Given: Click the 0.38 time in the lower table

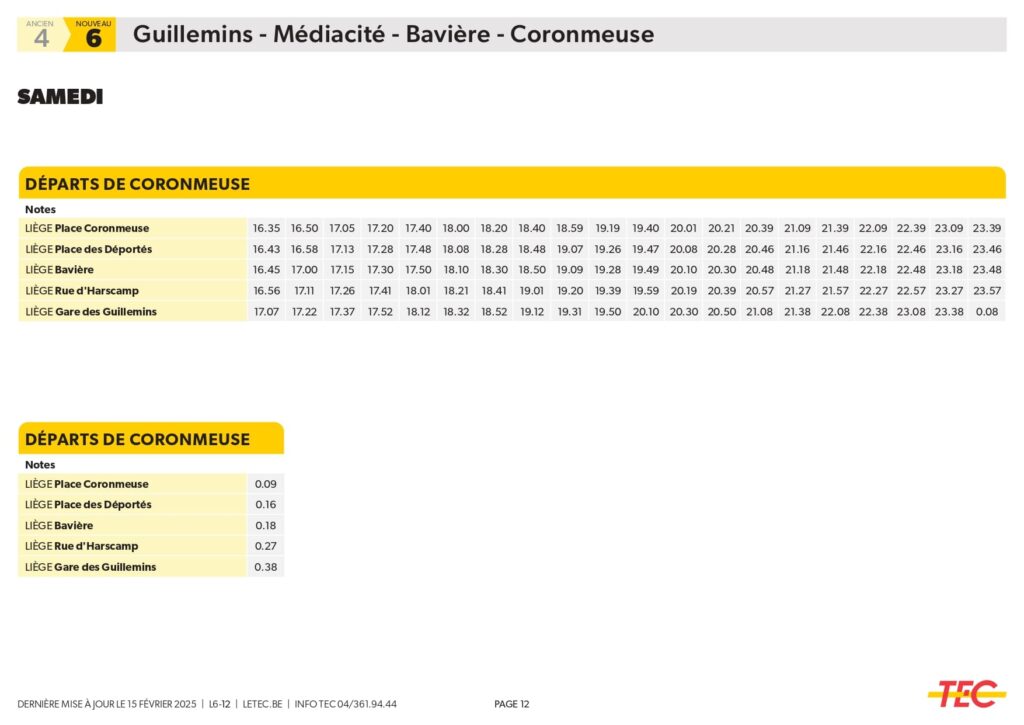Looking at the screenshot, I should [265, 567].
